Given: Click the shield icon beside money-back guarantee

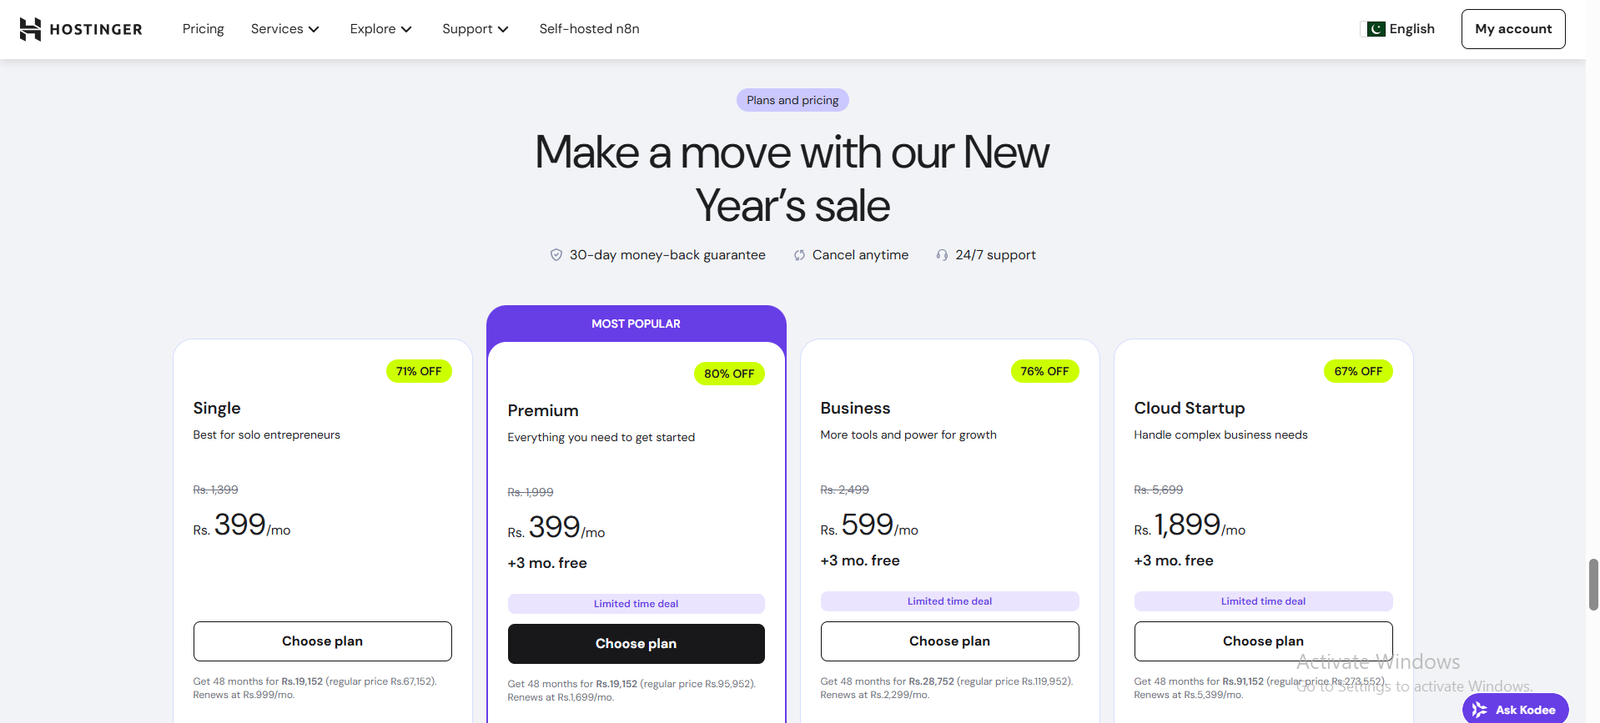Looking at the screenshot, I should pos(556,255).
